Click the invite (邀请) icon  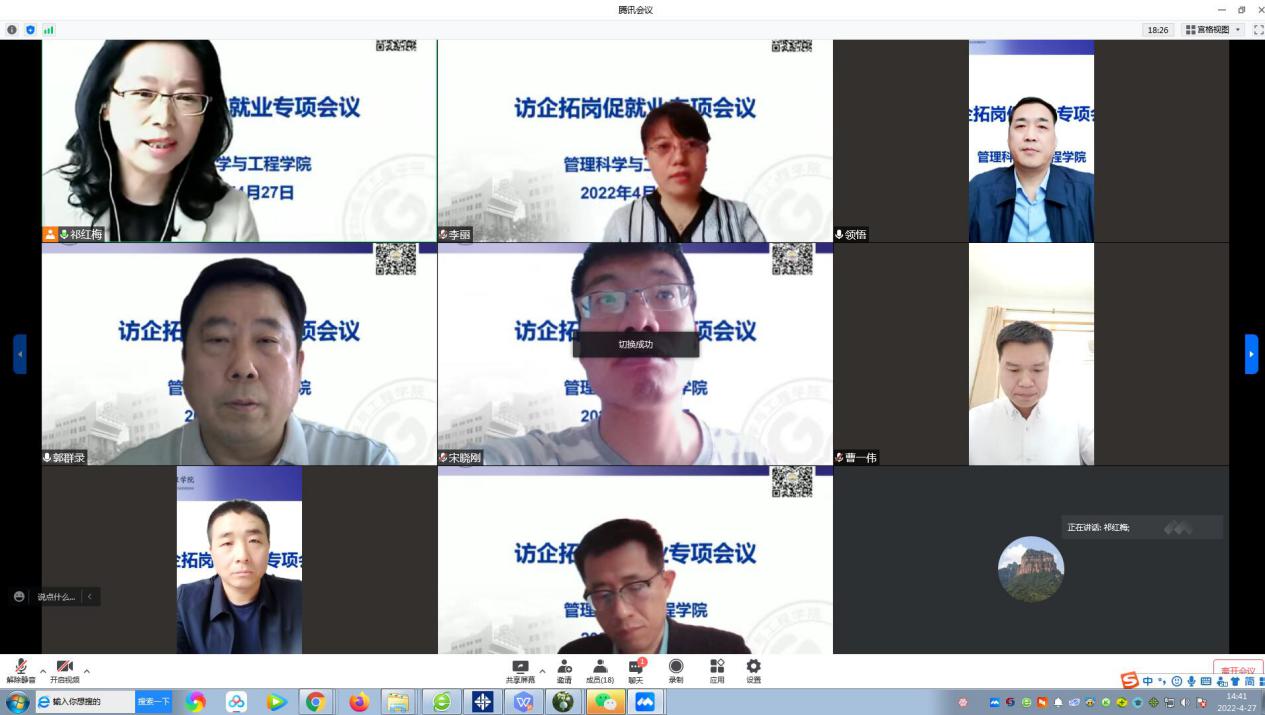tap(565, 668)
